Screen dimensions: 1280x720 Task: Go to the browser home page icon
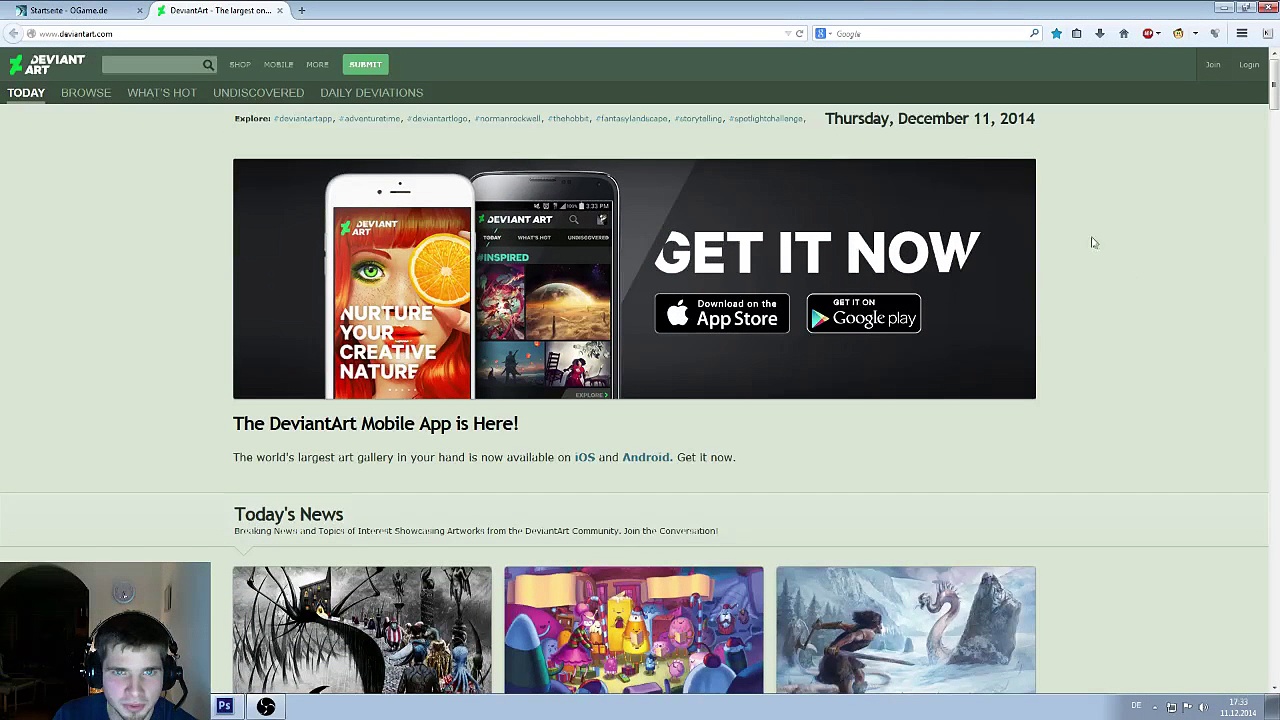pyautogui.click(x=1123, y=34)
